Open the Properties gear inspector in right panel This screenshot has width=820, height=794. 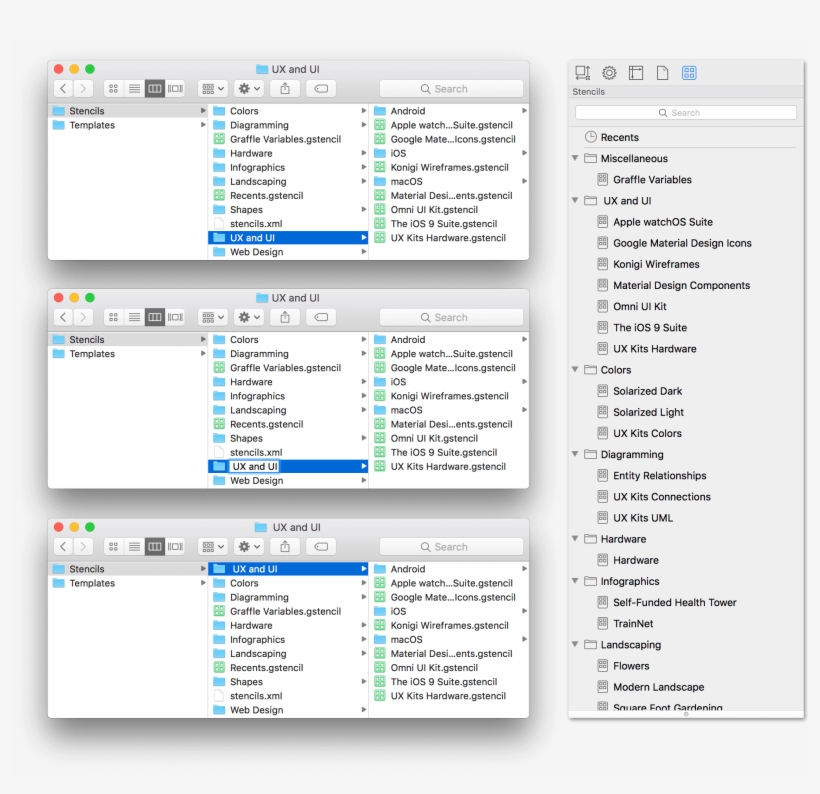pyautogui.click(x=608, y=73)
